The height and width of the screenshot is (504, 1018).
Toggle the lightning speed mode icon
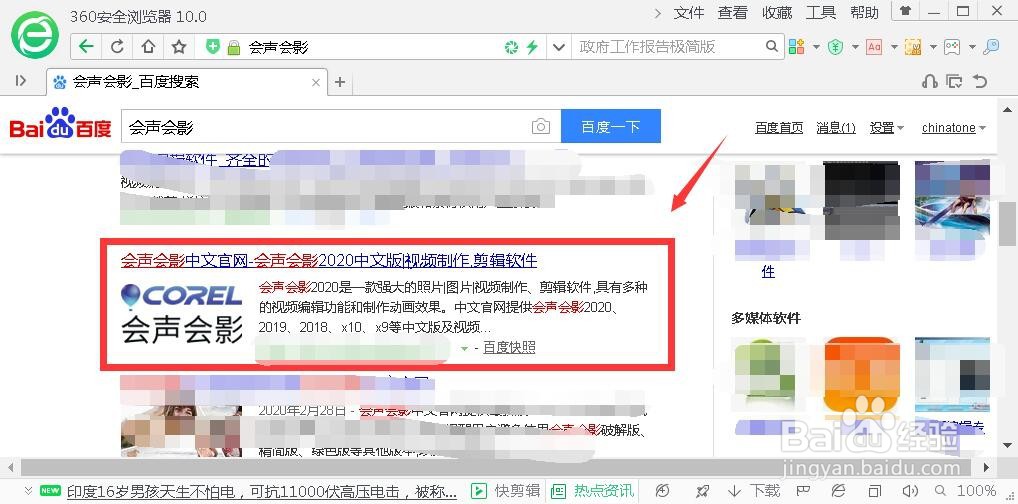[532, 47]
